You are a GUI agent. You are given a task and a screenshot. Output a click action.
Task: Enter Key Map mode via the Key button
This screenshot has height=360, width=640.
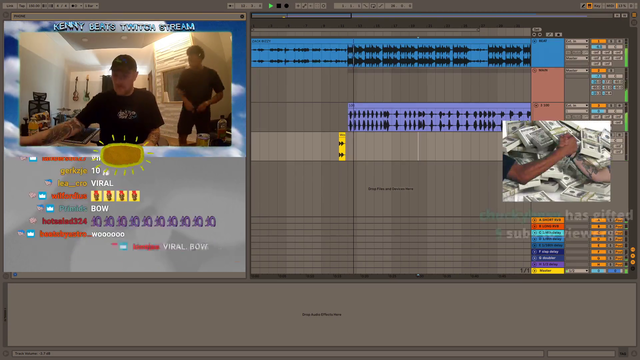coord(598,6)
